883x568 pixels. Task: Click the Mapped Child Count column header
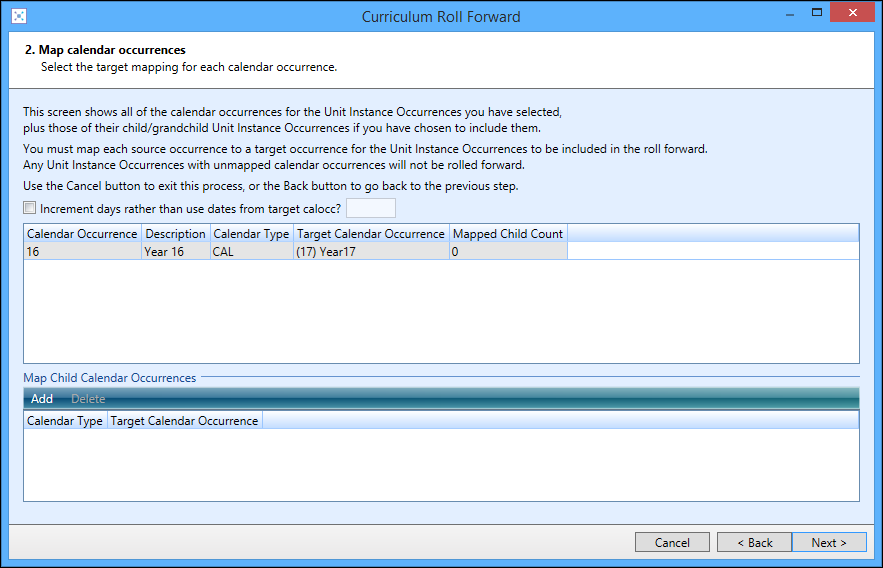[508, 234]
